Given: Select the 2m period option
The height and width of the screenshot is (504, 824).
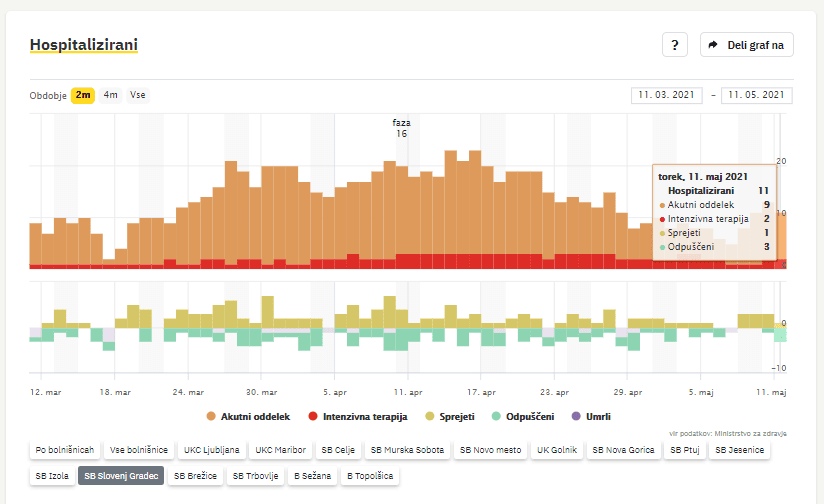Looking at the screenshot, I should tap(83, 95).
